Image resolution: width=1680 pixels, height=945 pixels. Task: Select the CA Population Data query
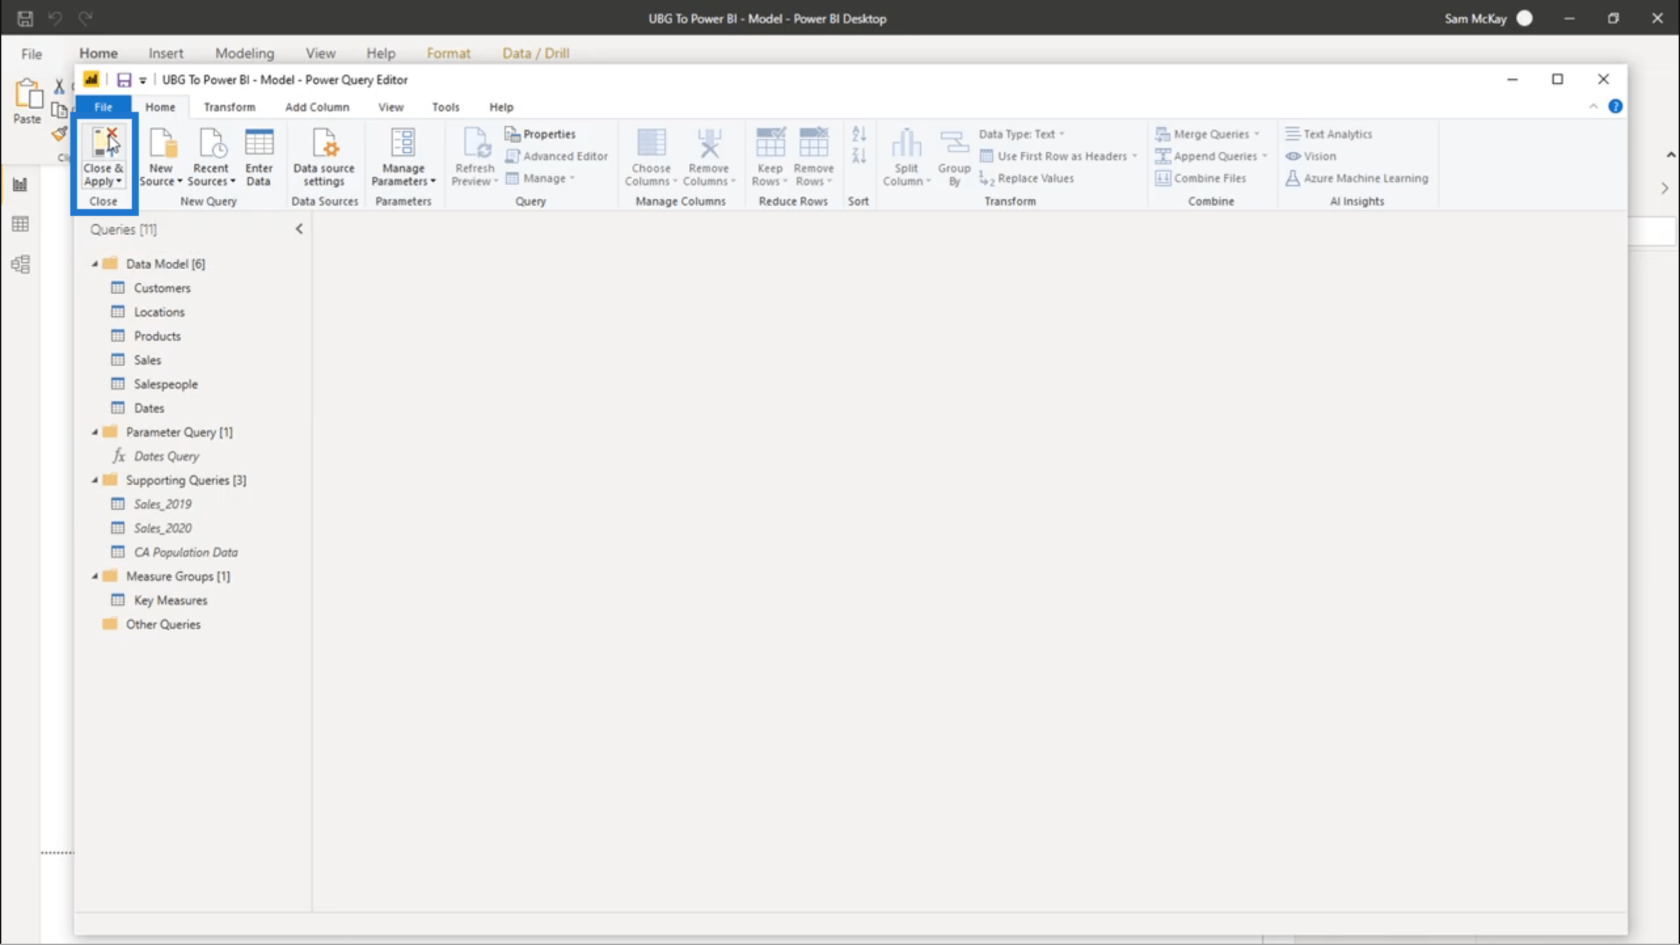186,552
